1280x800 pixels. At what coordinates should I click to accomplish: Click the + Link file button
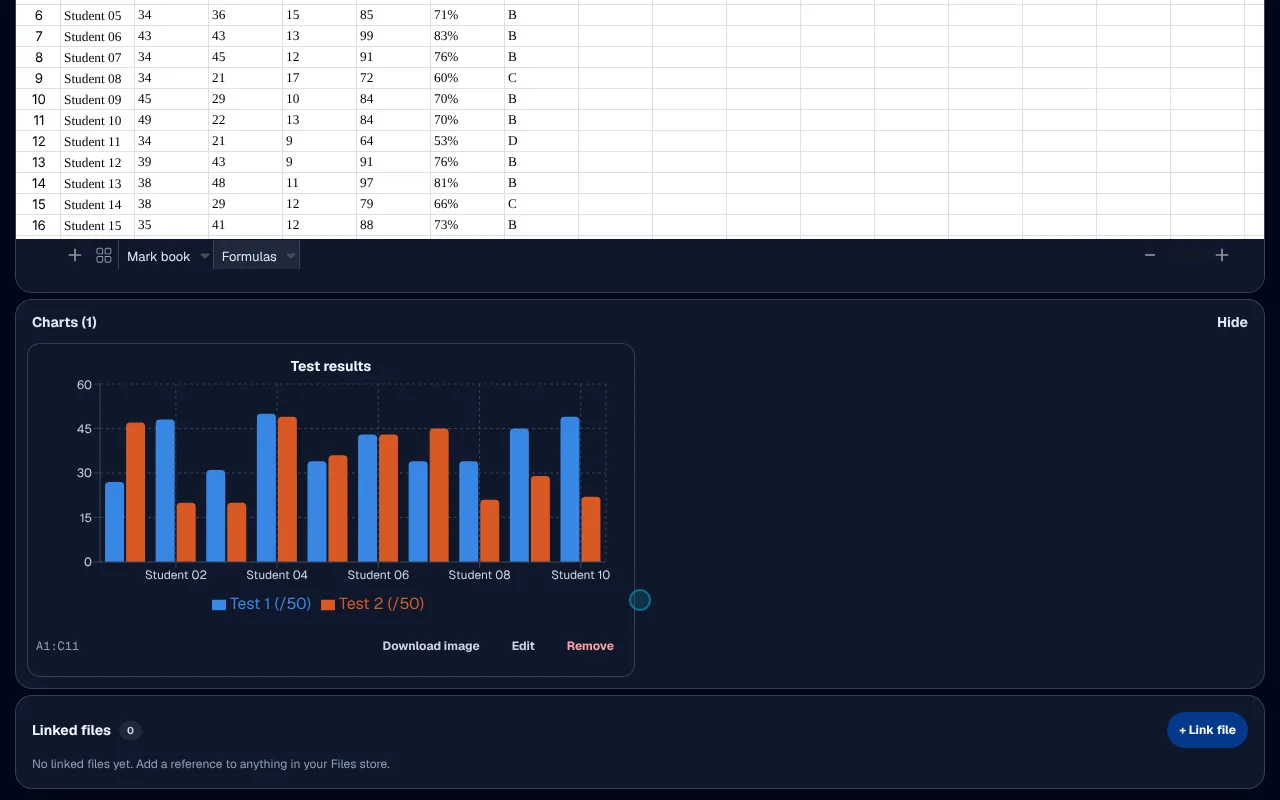click(x=1207, y=730)
